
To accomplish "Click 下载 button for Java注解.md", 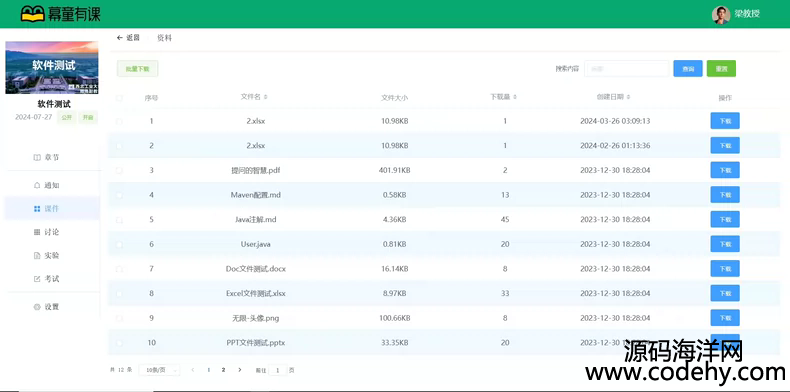I will 725,219.
